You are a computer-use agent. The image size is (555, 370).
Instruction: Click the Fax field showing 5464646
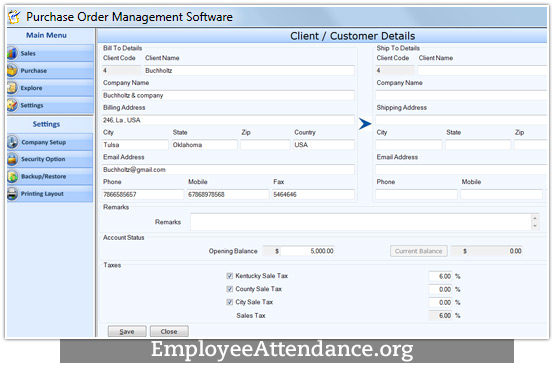[x=313, y=194]
